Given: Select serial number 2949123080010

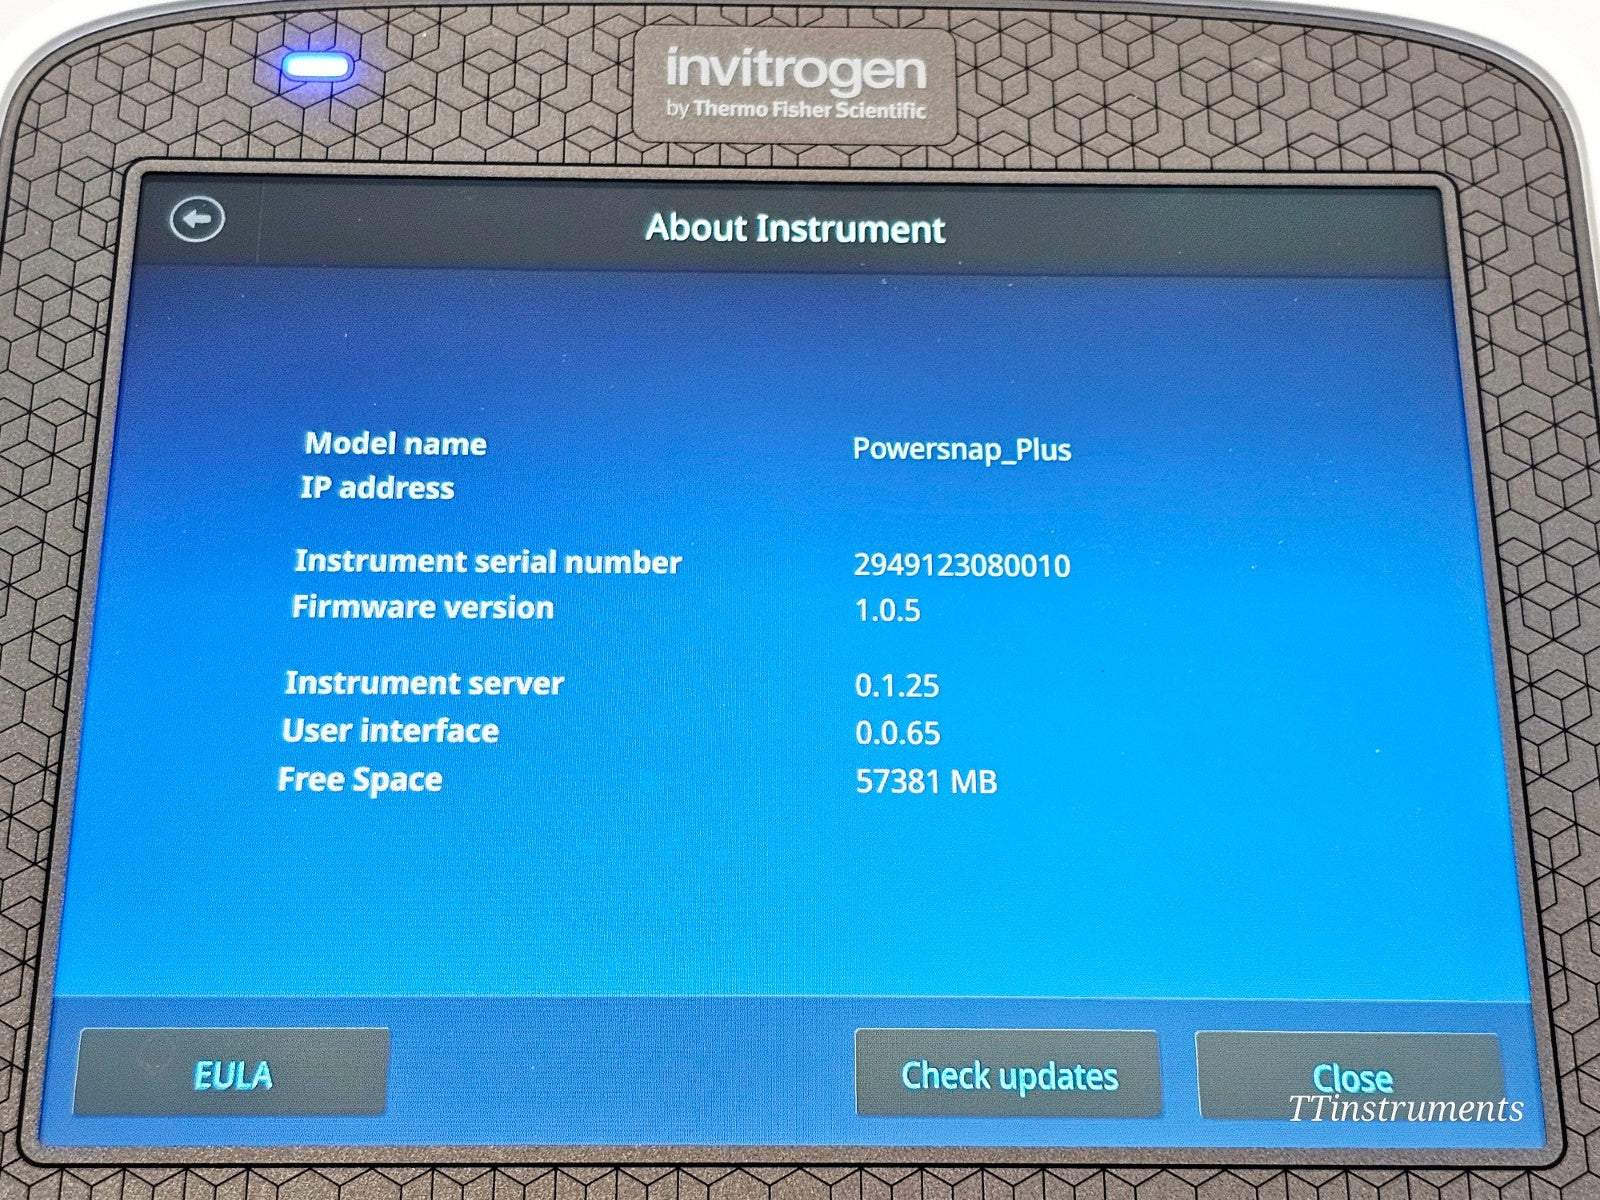Looking at the screenshot, I should [962, 565].
